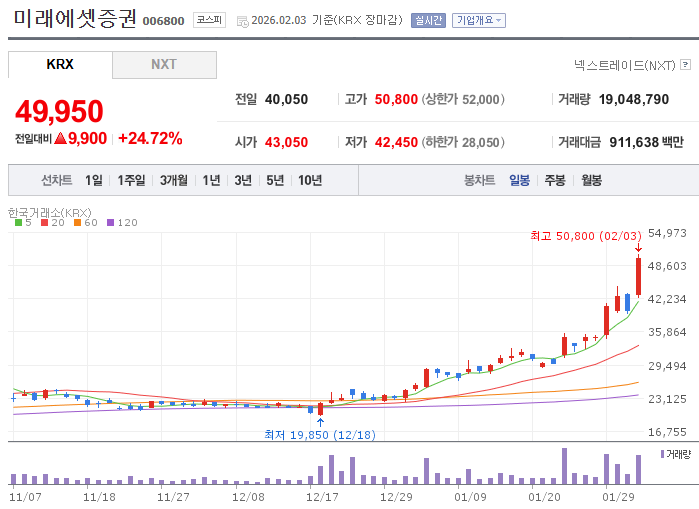Click the 거래량 value 19,048,790

[x=633, y=99]
